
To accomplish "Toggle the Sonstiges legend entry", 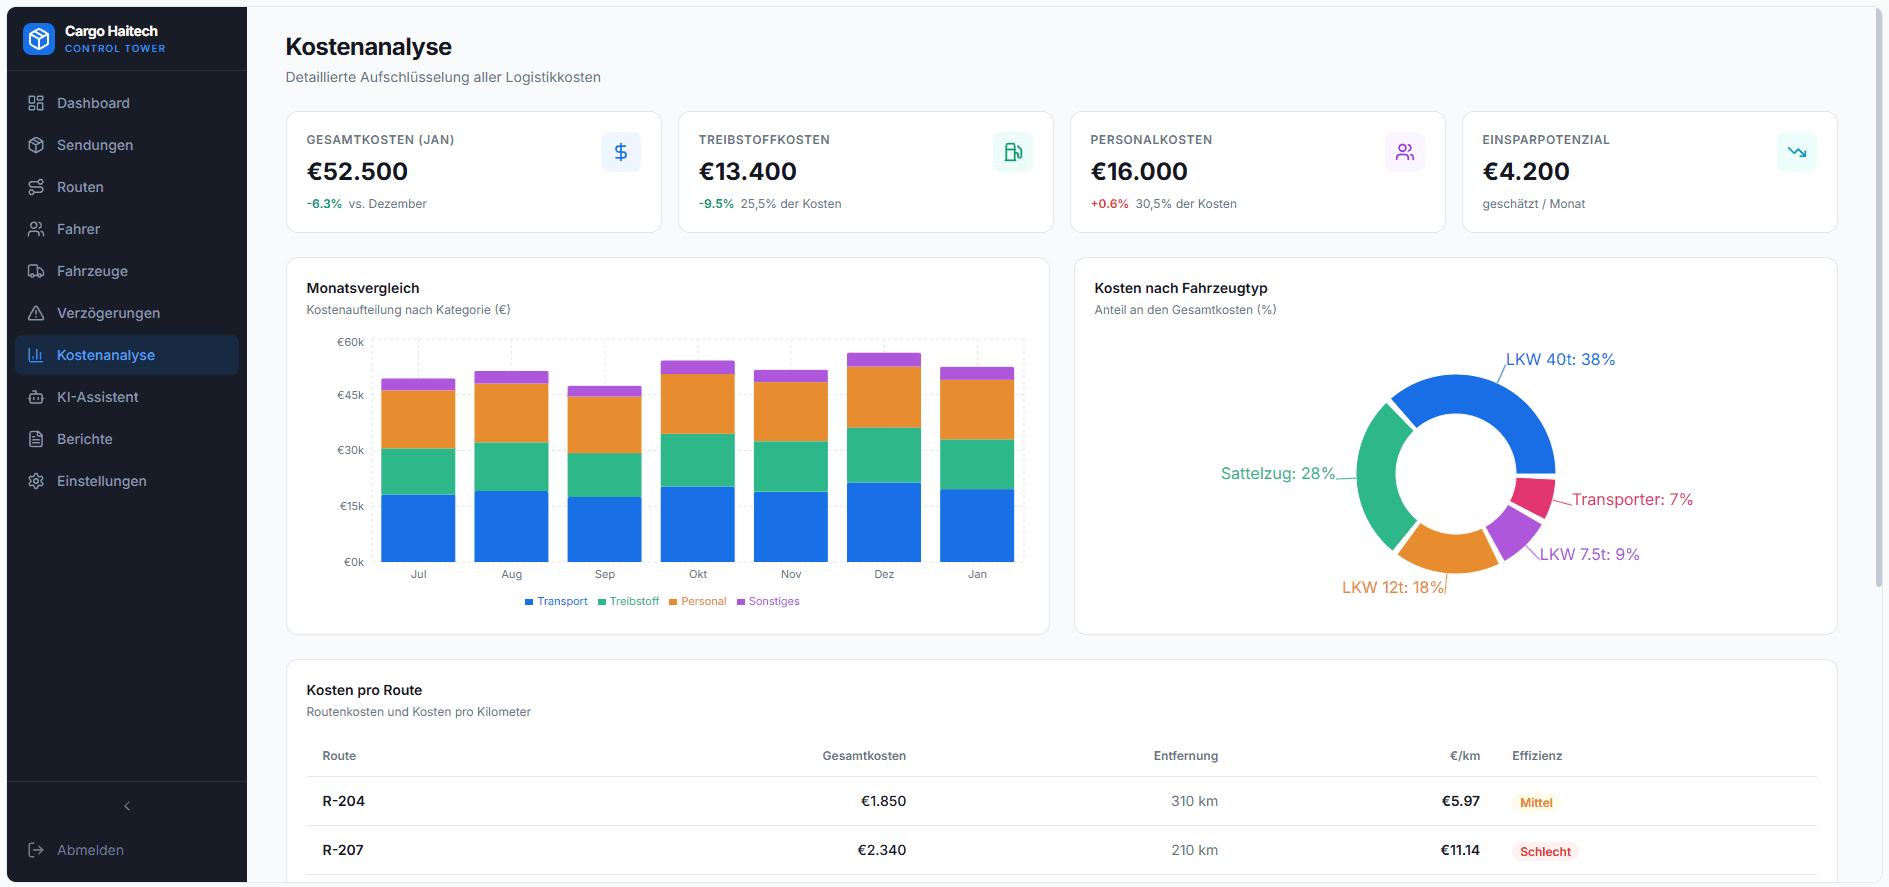I will click(768, 602).
